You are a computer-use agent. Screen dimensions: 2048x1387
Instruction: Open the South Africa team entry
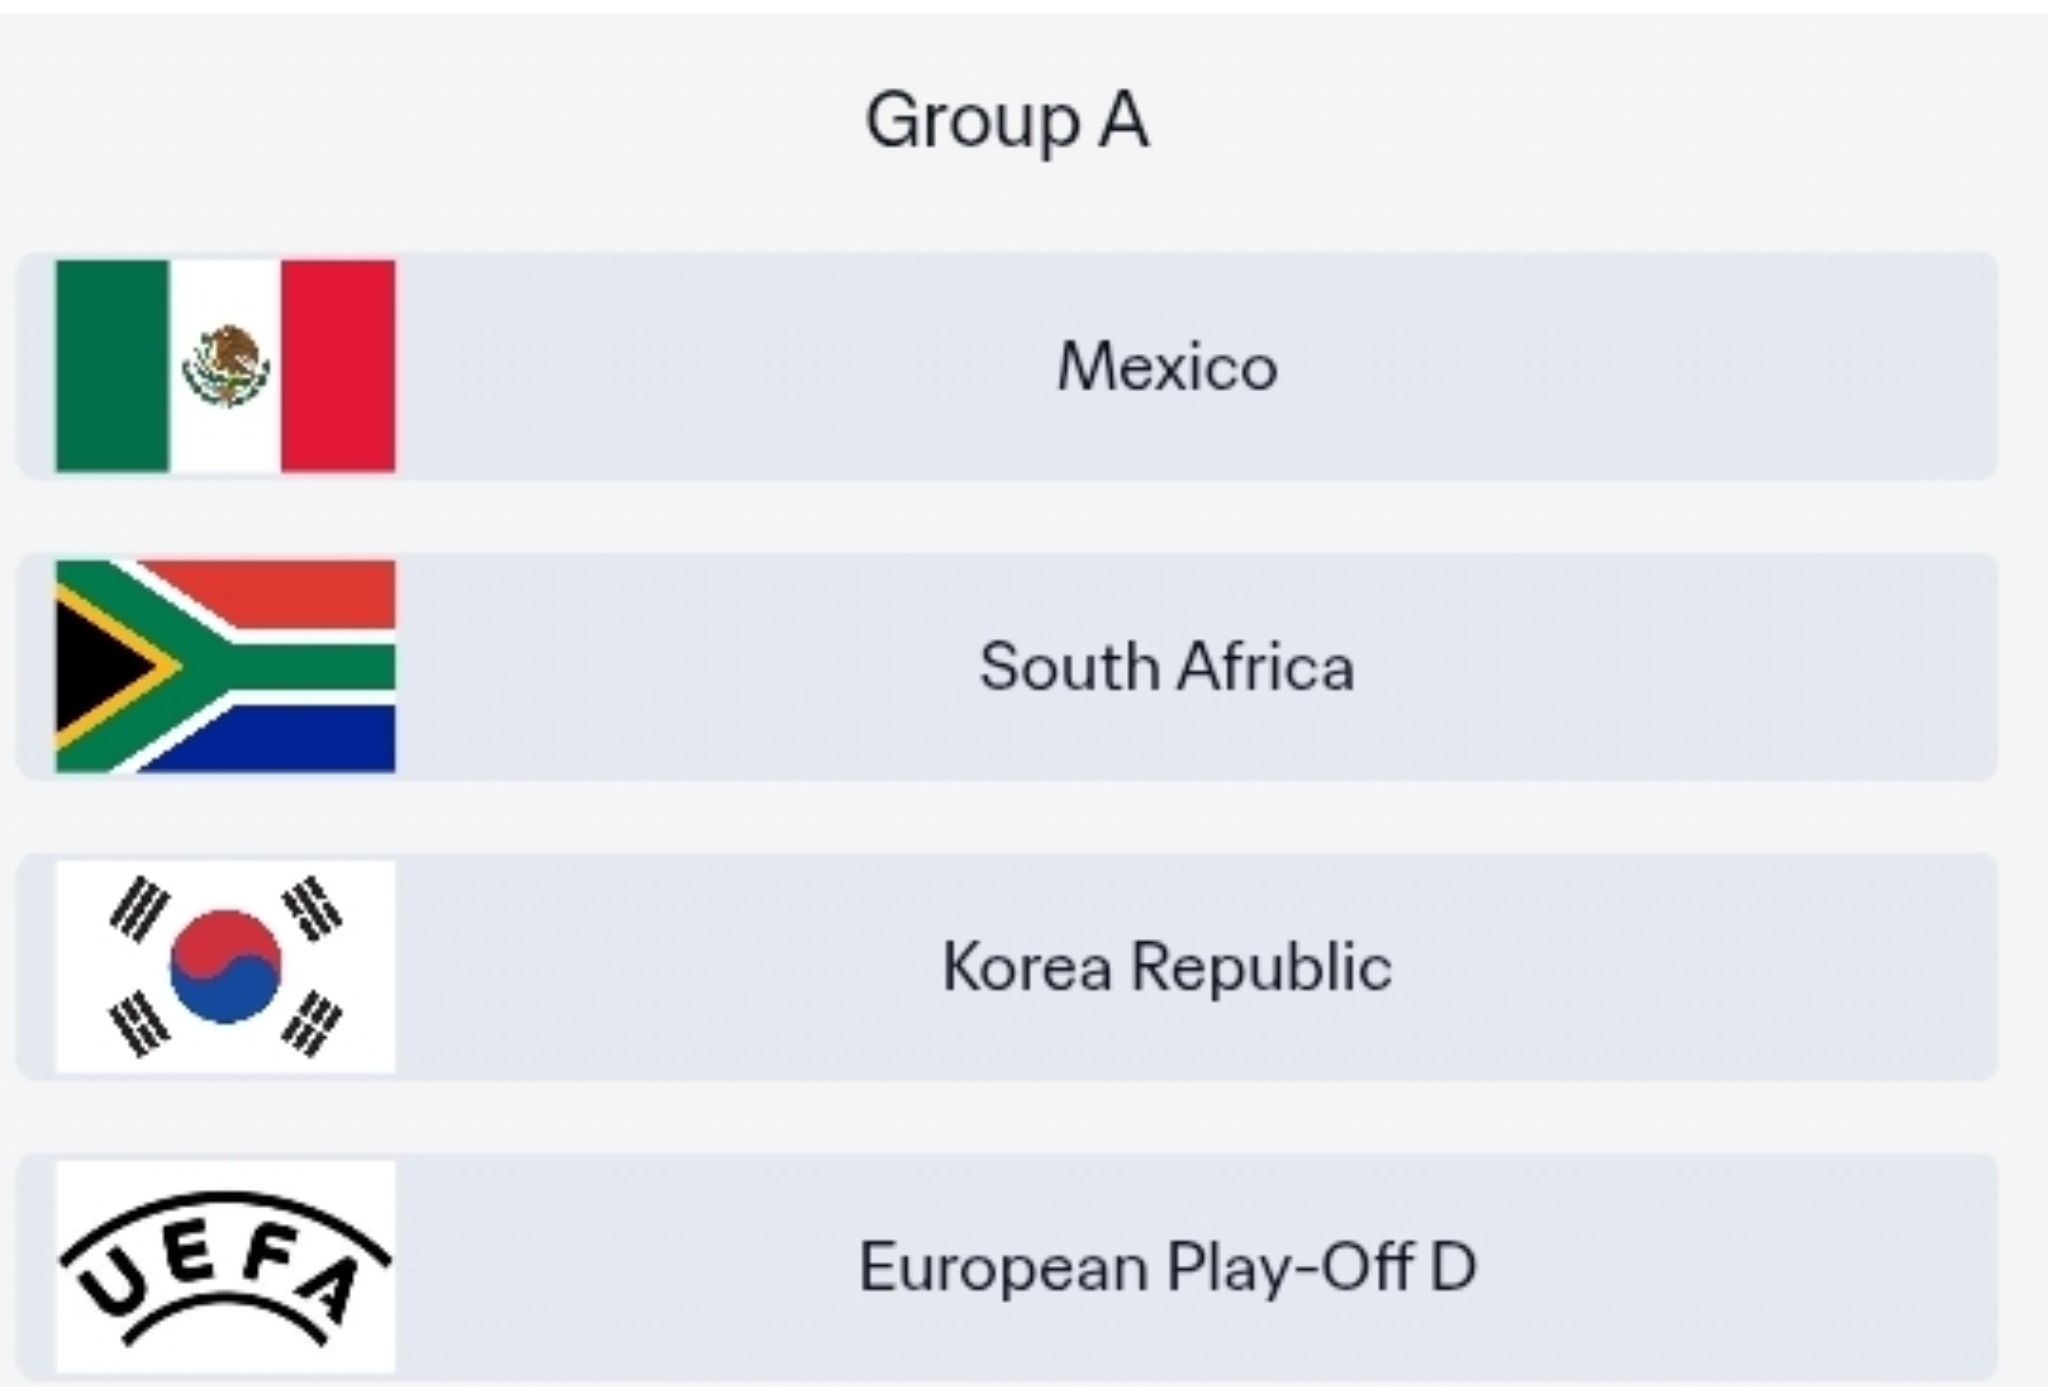(1166, 666)
